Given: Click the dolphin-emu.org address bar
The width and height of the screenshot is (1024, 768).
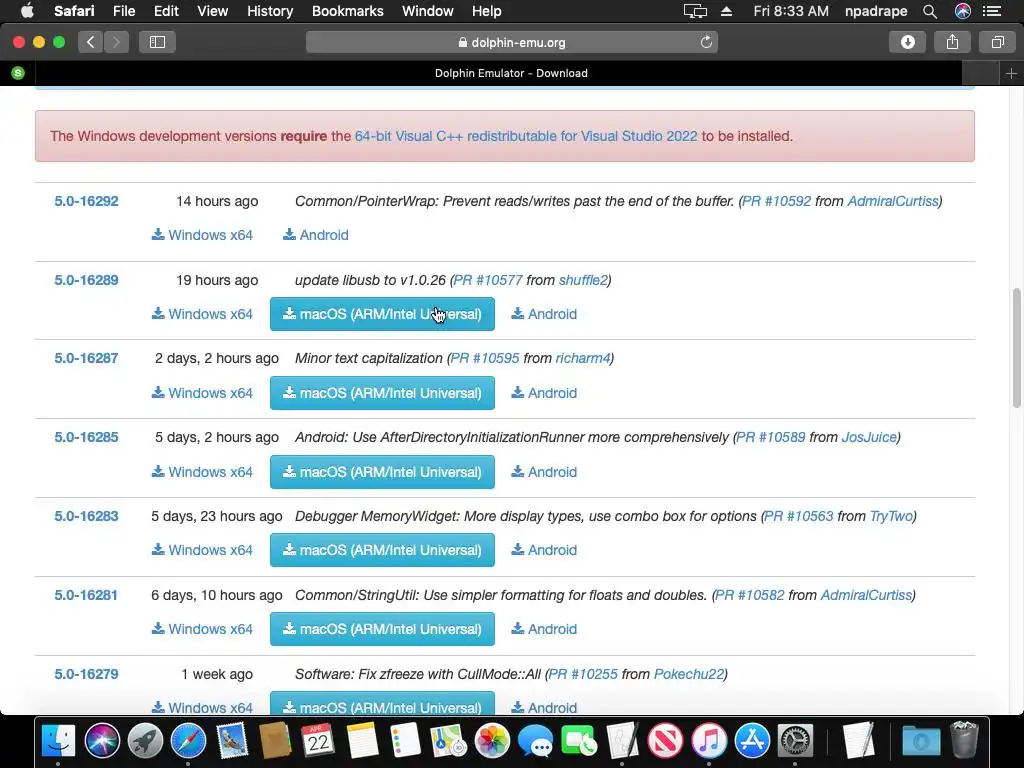Looking at the screenshot, I should [511, 42].
